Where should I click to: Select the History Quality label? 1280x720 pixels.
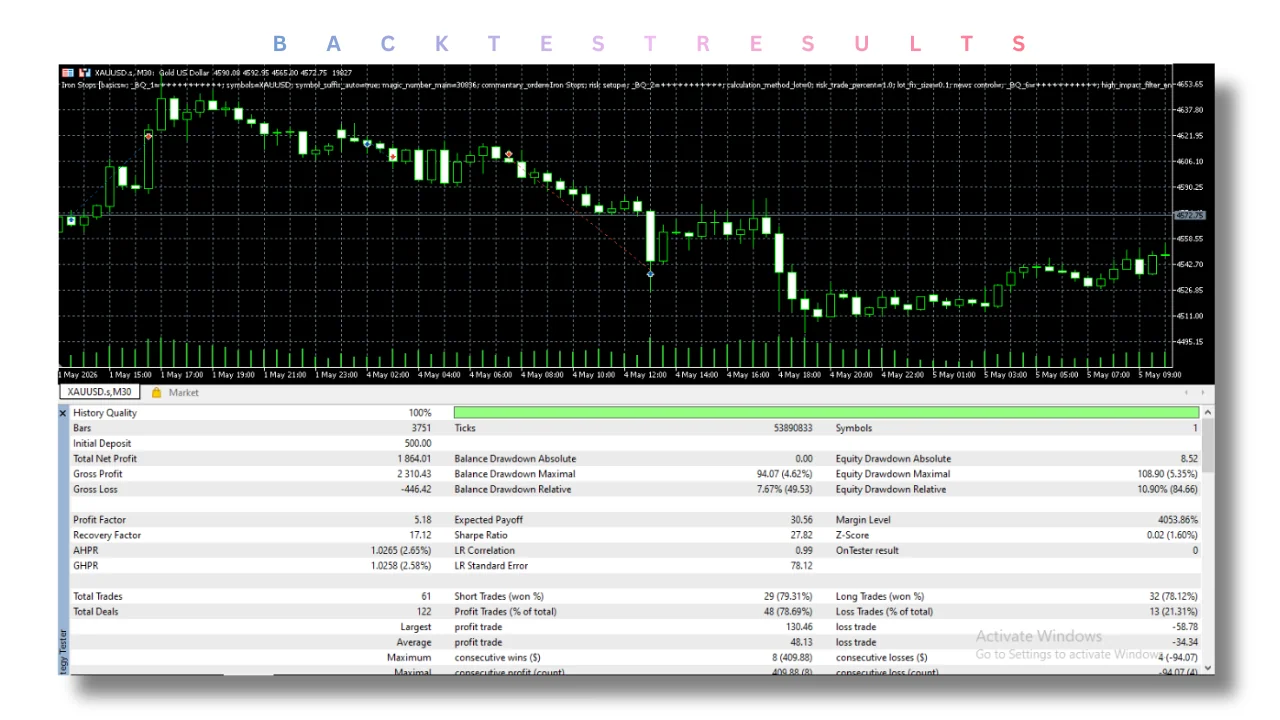click(x=105, y=413)
